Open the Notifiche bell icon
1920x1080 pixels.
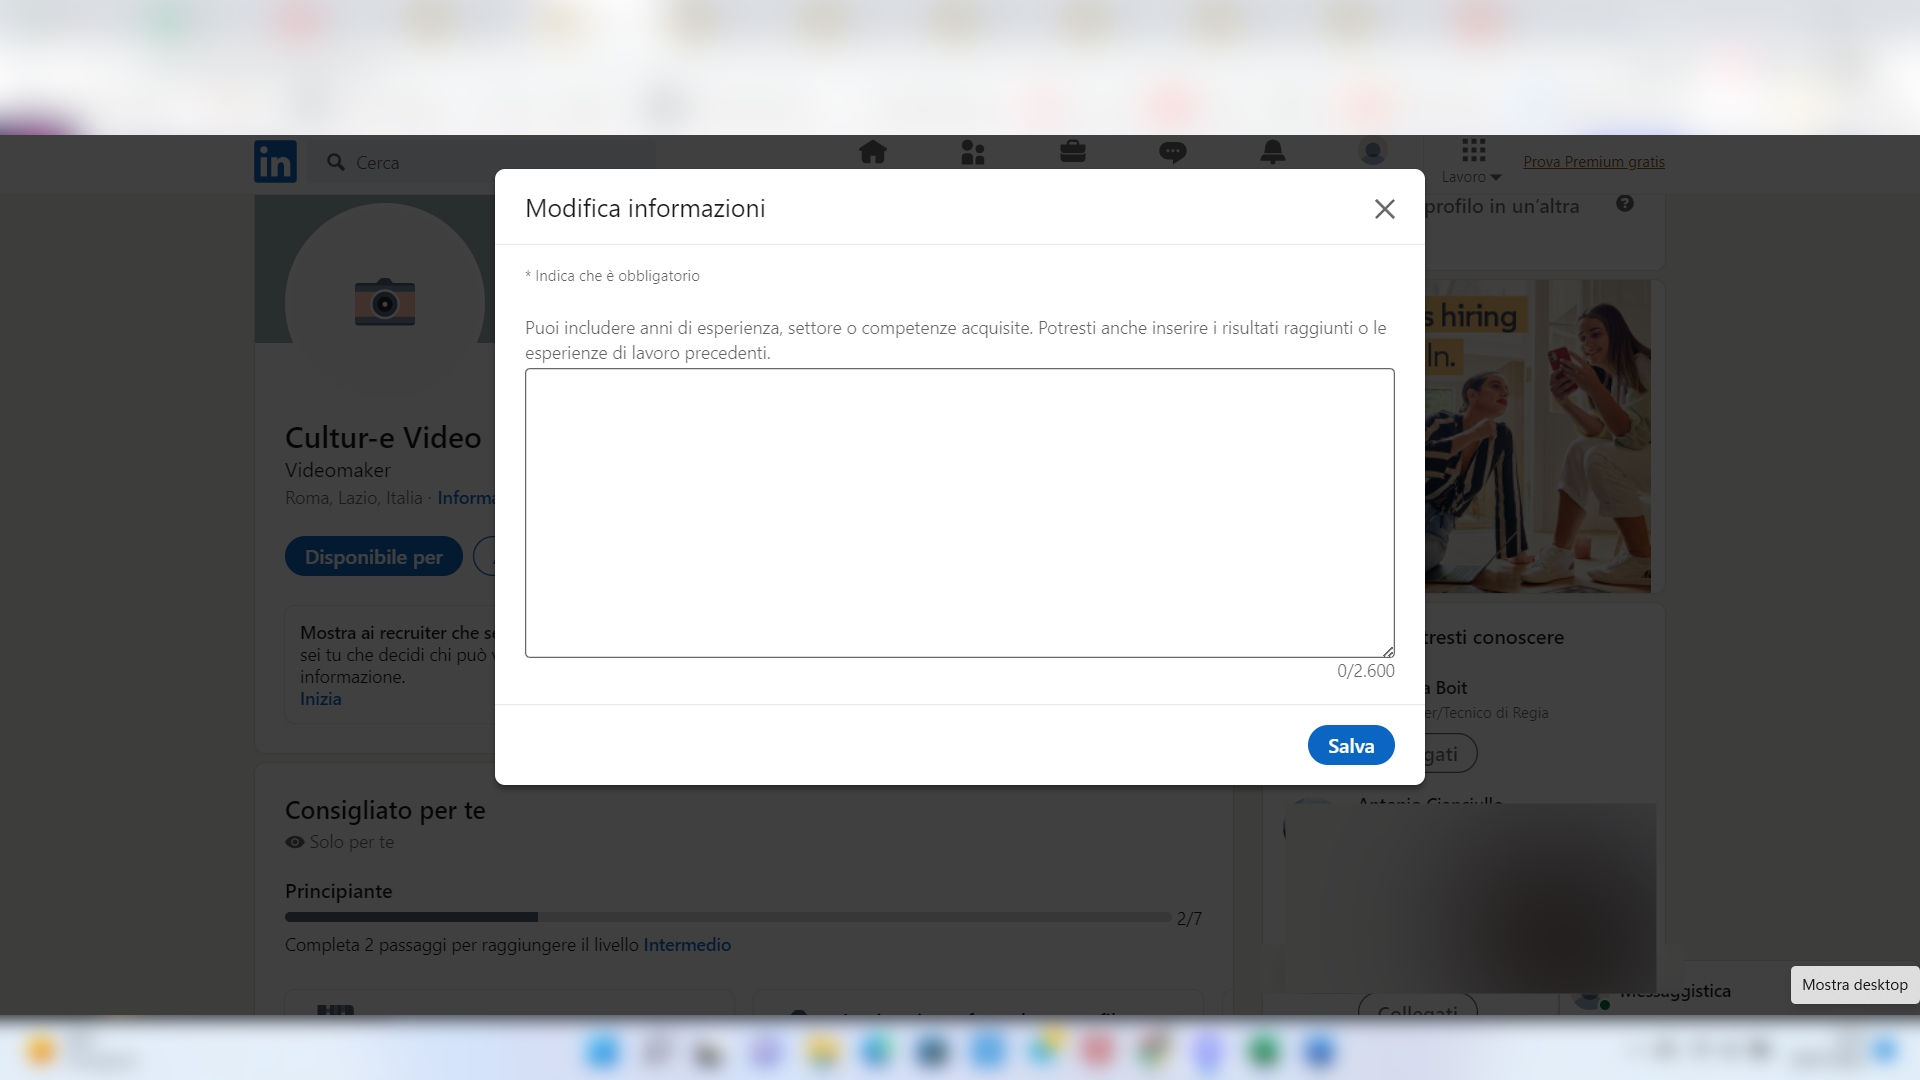tap(1272, 152)
